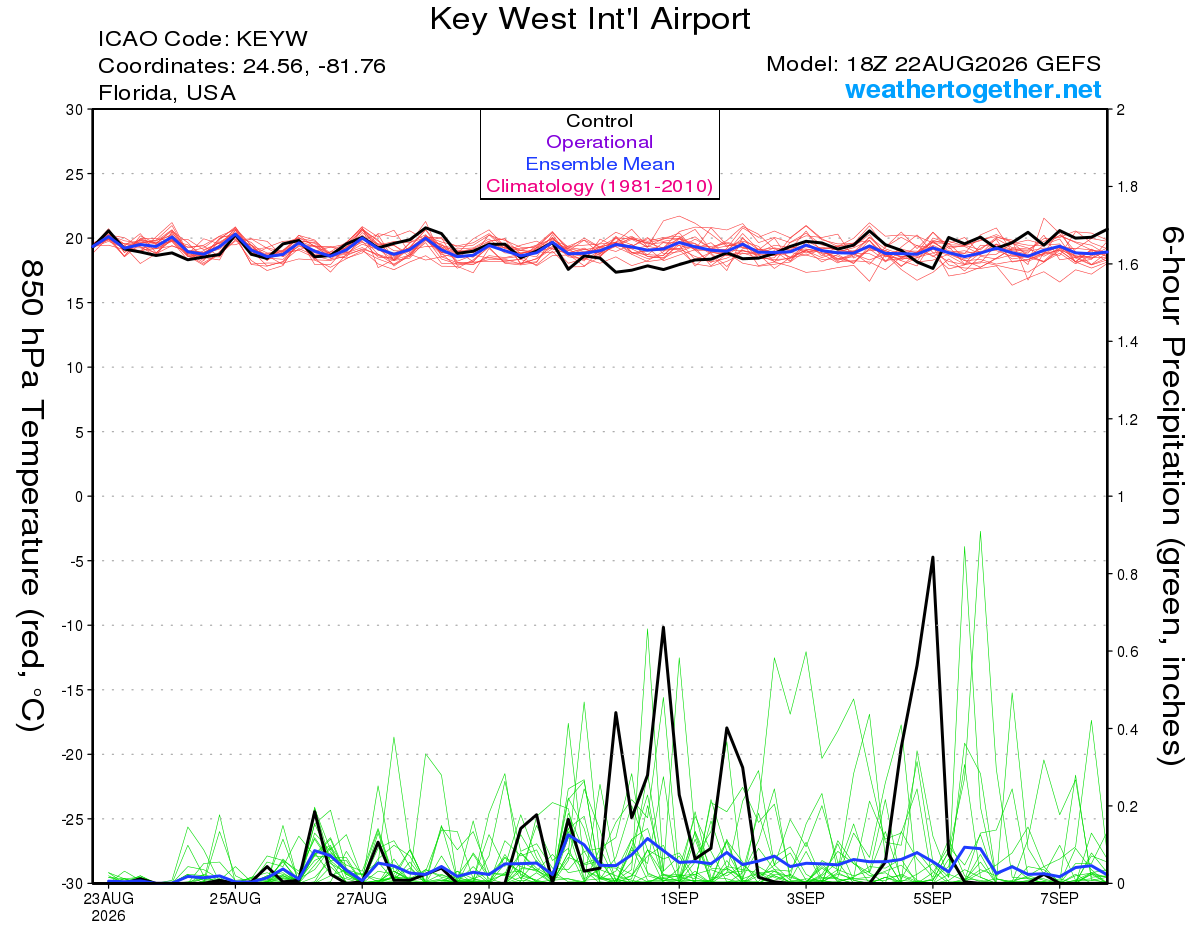Click the 23AUG date label on x-axis
Viewport: 1200px width, 927px height.
coord(108,898)
